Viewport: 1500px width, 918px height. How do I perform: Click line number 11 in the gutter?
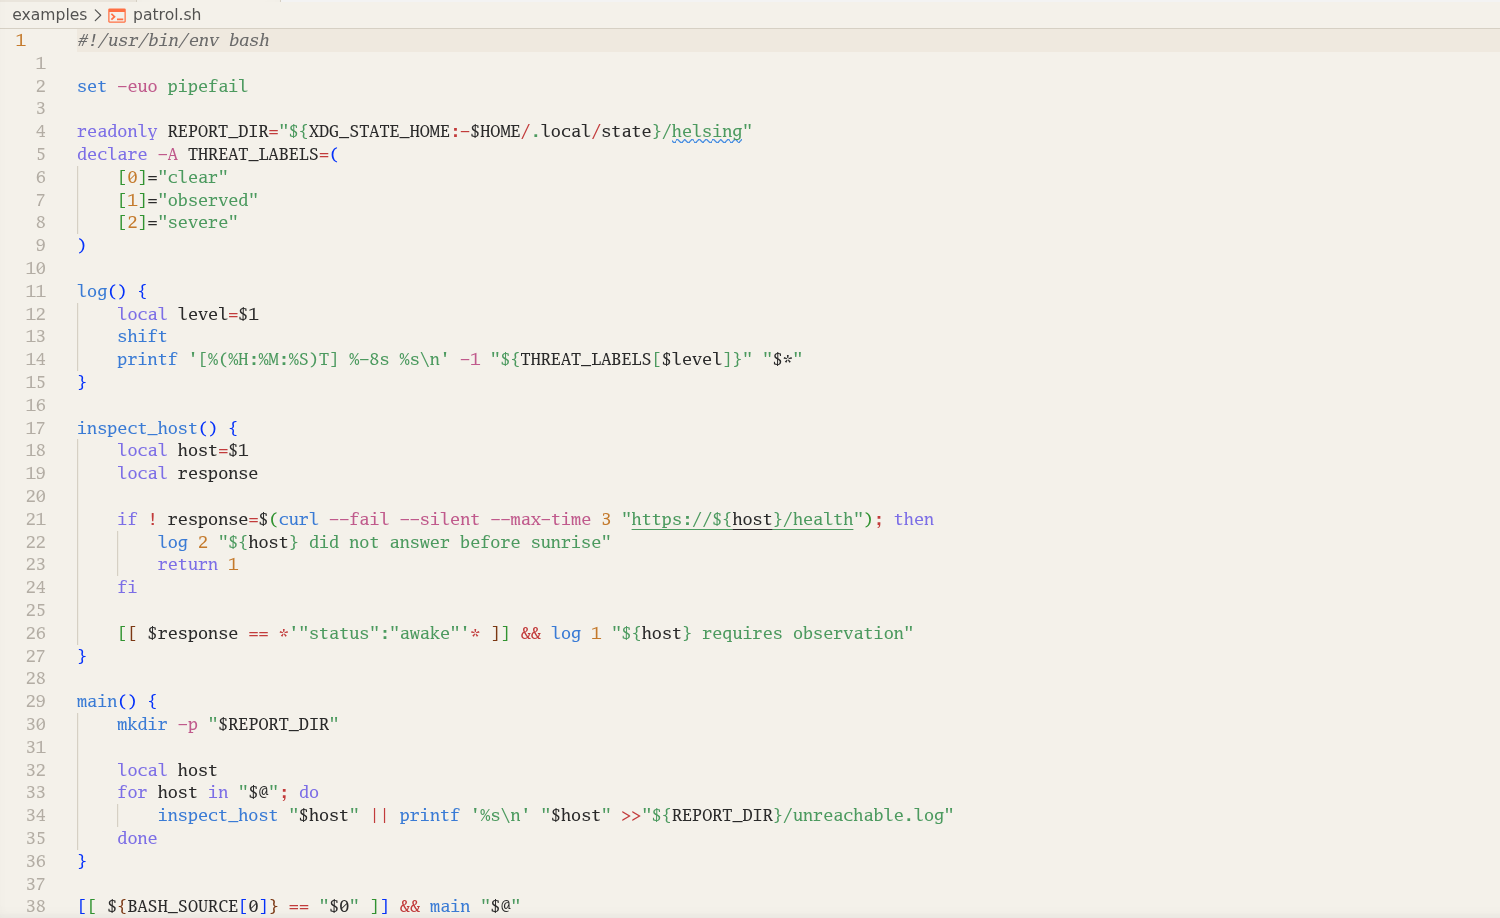point(36,291)
